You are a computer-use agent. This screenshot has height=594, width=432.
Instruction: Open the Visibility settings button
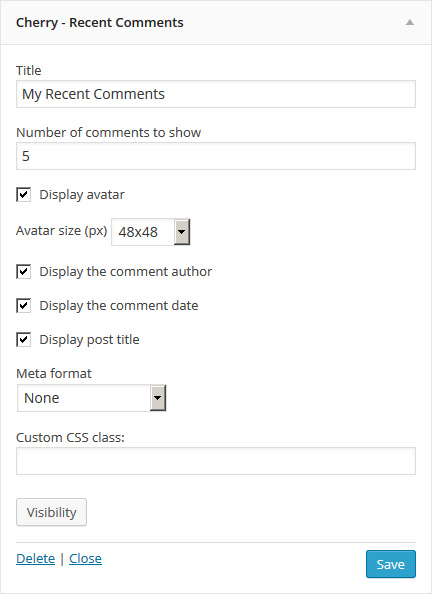click(52, 512)
